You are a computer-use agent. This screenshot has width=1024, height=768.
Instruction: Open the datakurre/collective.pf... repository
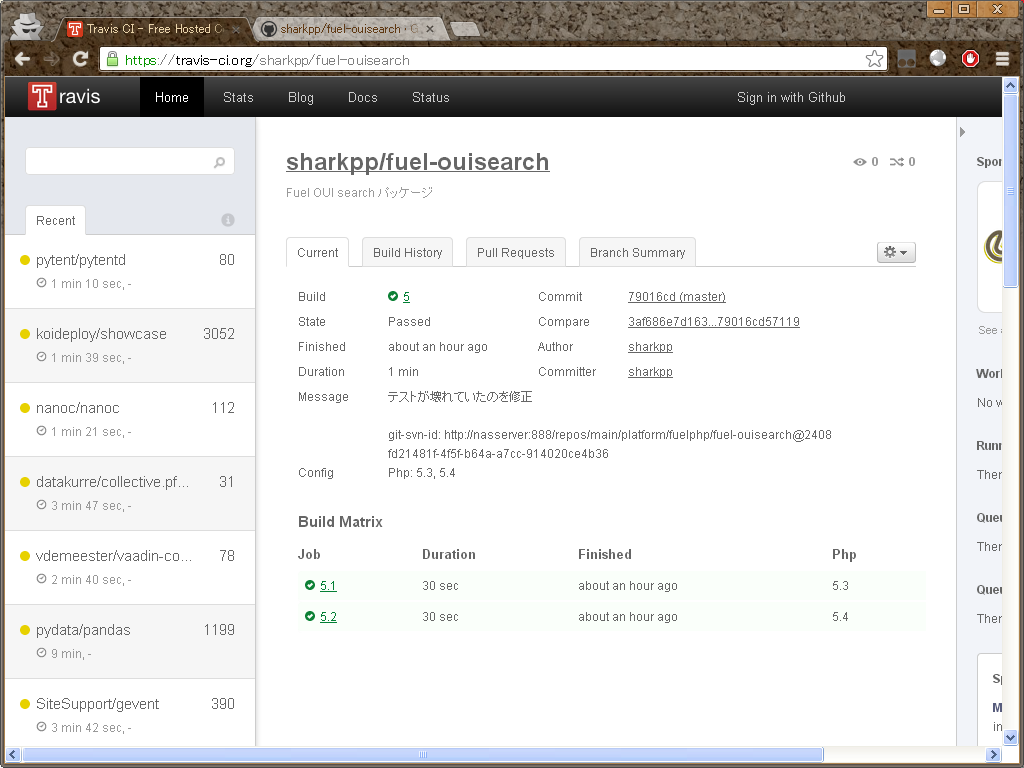[x=112, y=482]
